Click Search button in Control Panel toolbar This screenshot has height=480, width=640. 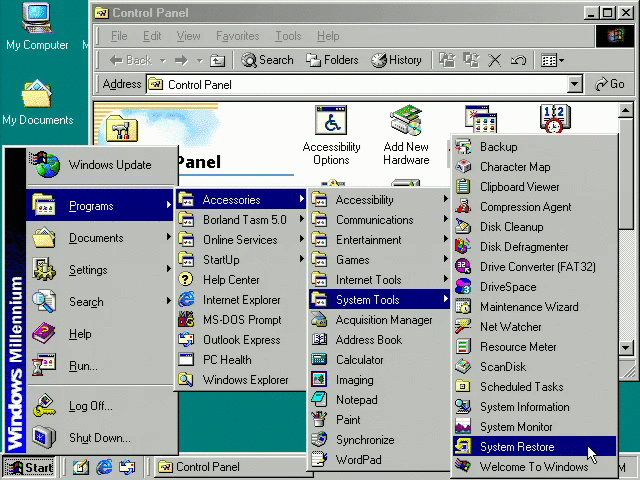(x=267, y=60)
